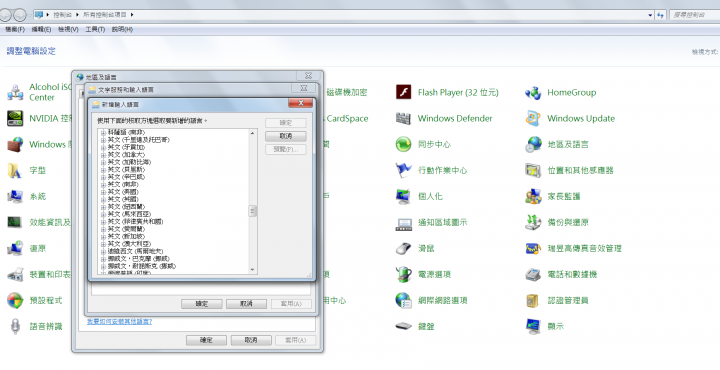The width and height of the screenshot is (720, 370).
Task: Open the 說明(H) menu
Action: (122, 29)
